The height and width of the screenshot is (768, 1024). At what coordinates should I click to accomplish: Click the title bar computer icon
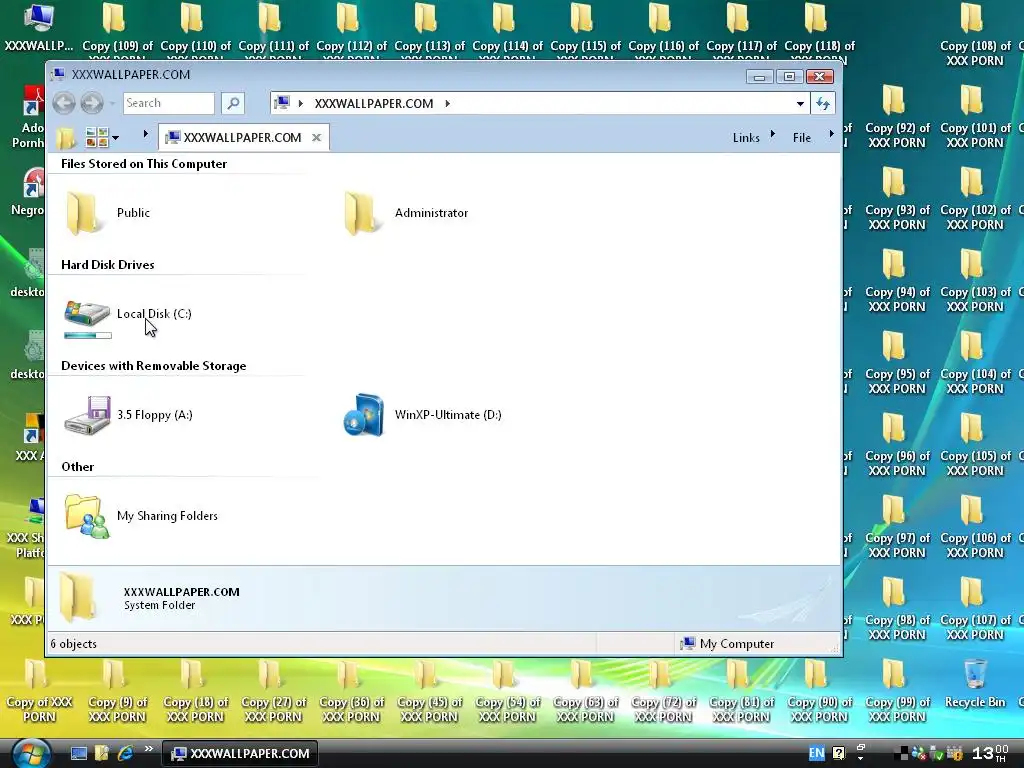(58, 74)
